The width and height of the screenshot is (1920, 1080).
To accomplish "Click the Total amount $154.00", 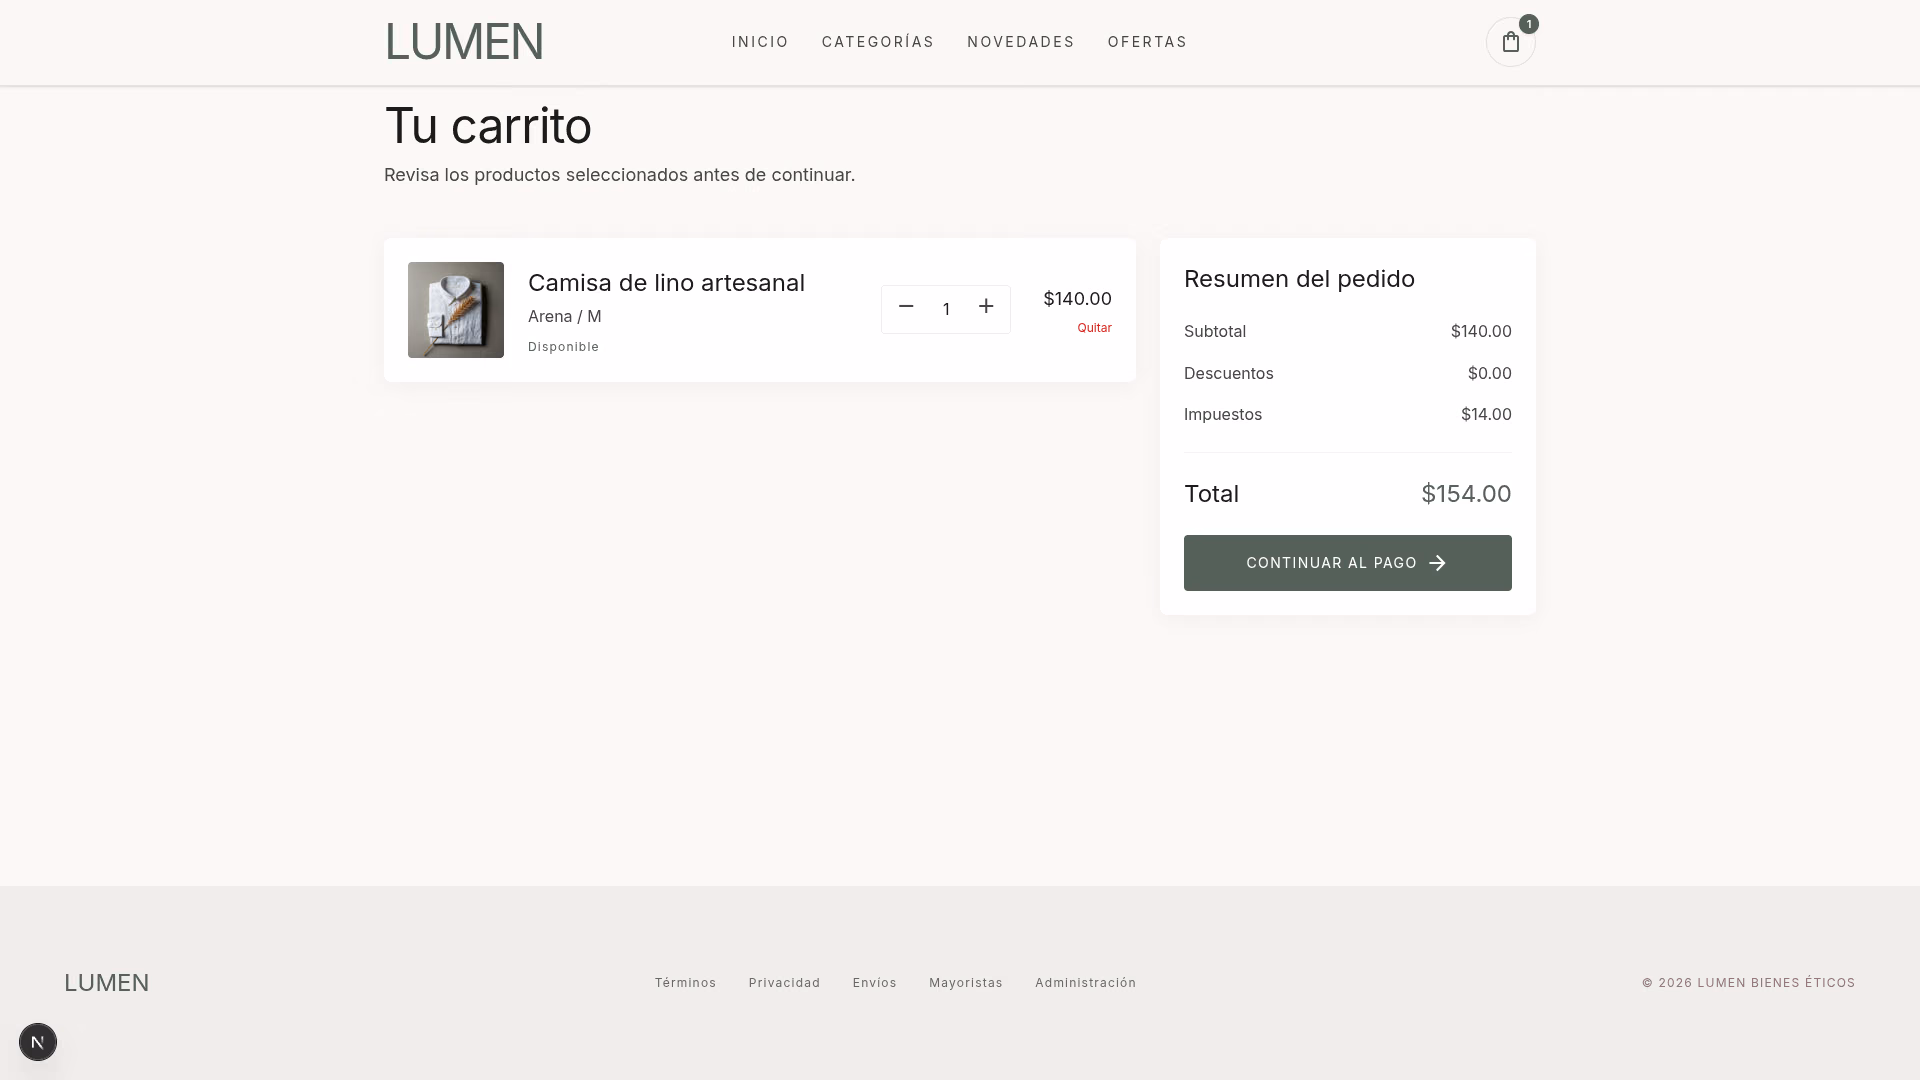I will (1466, 494).
